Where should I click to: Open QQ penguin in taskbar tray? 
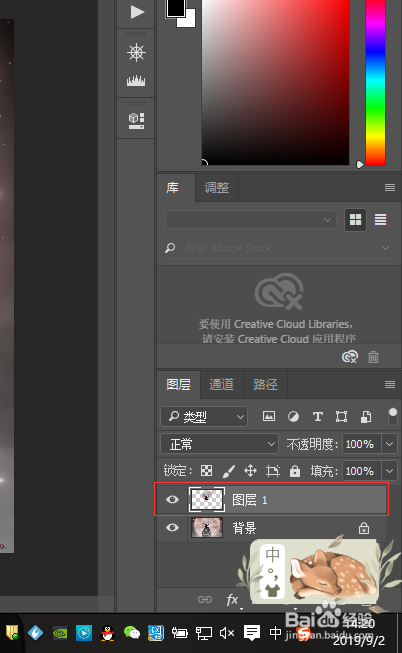[108, 633]
